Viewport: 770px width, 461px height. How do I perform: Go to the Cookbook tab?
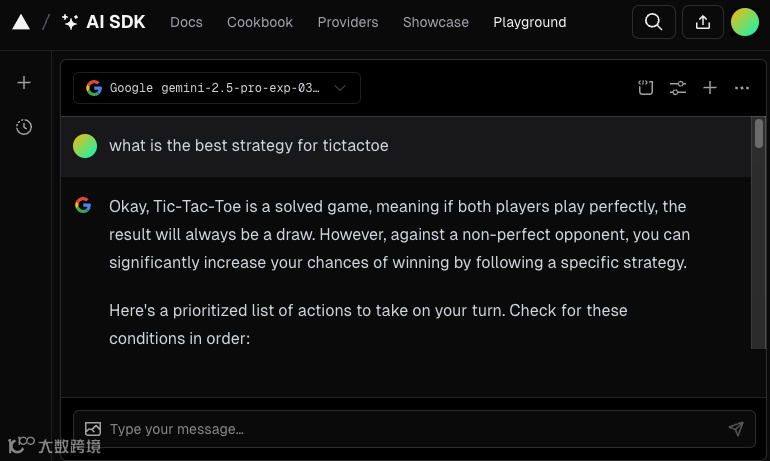[260, 22]
